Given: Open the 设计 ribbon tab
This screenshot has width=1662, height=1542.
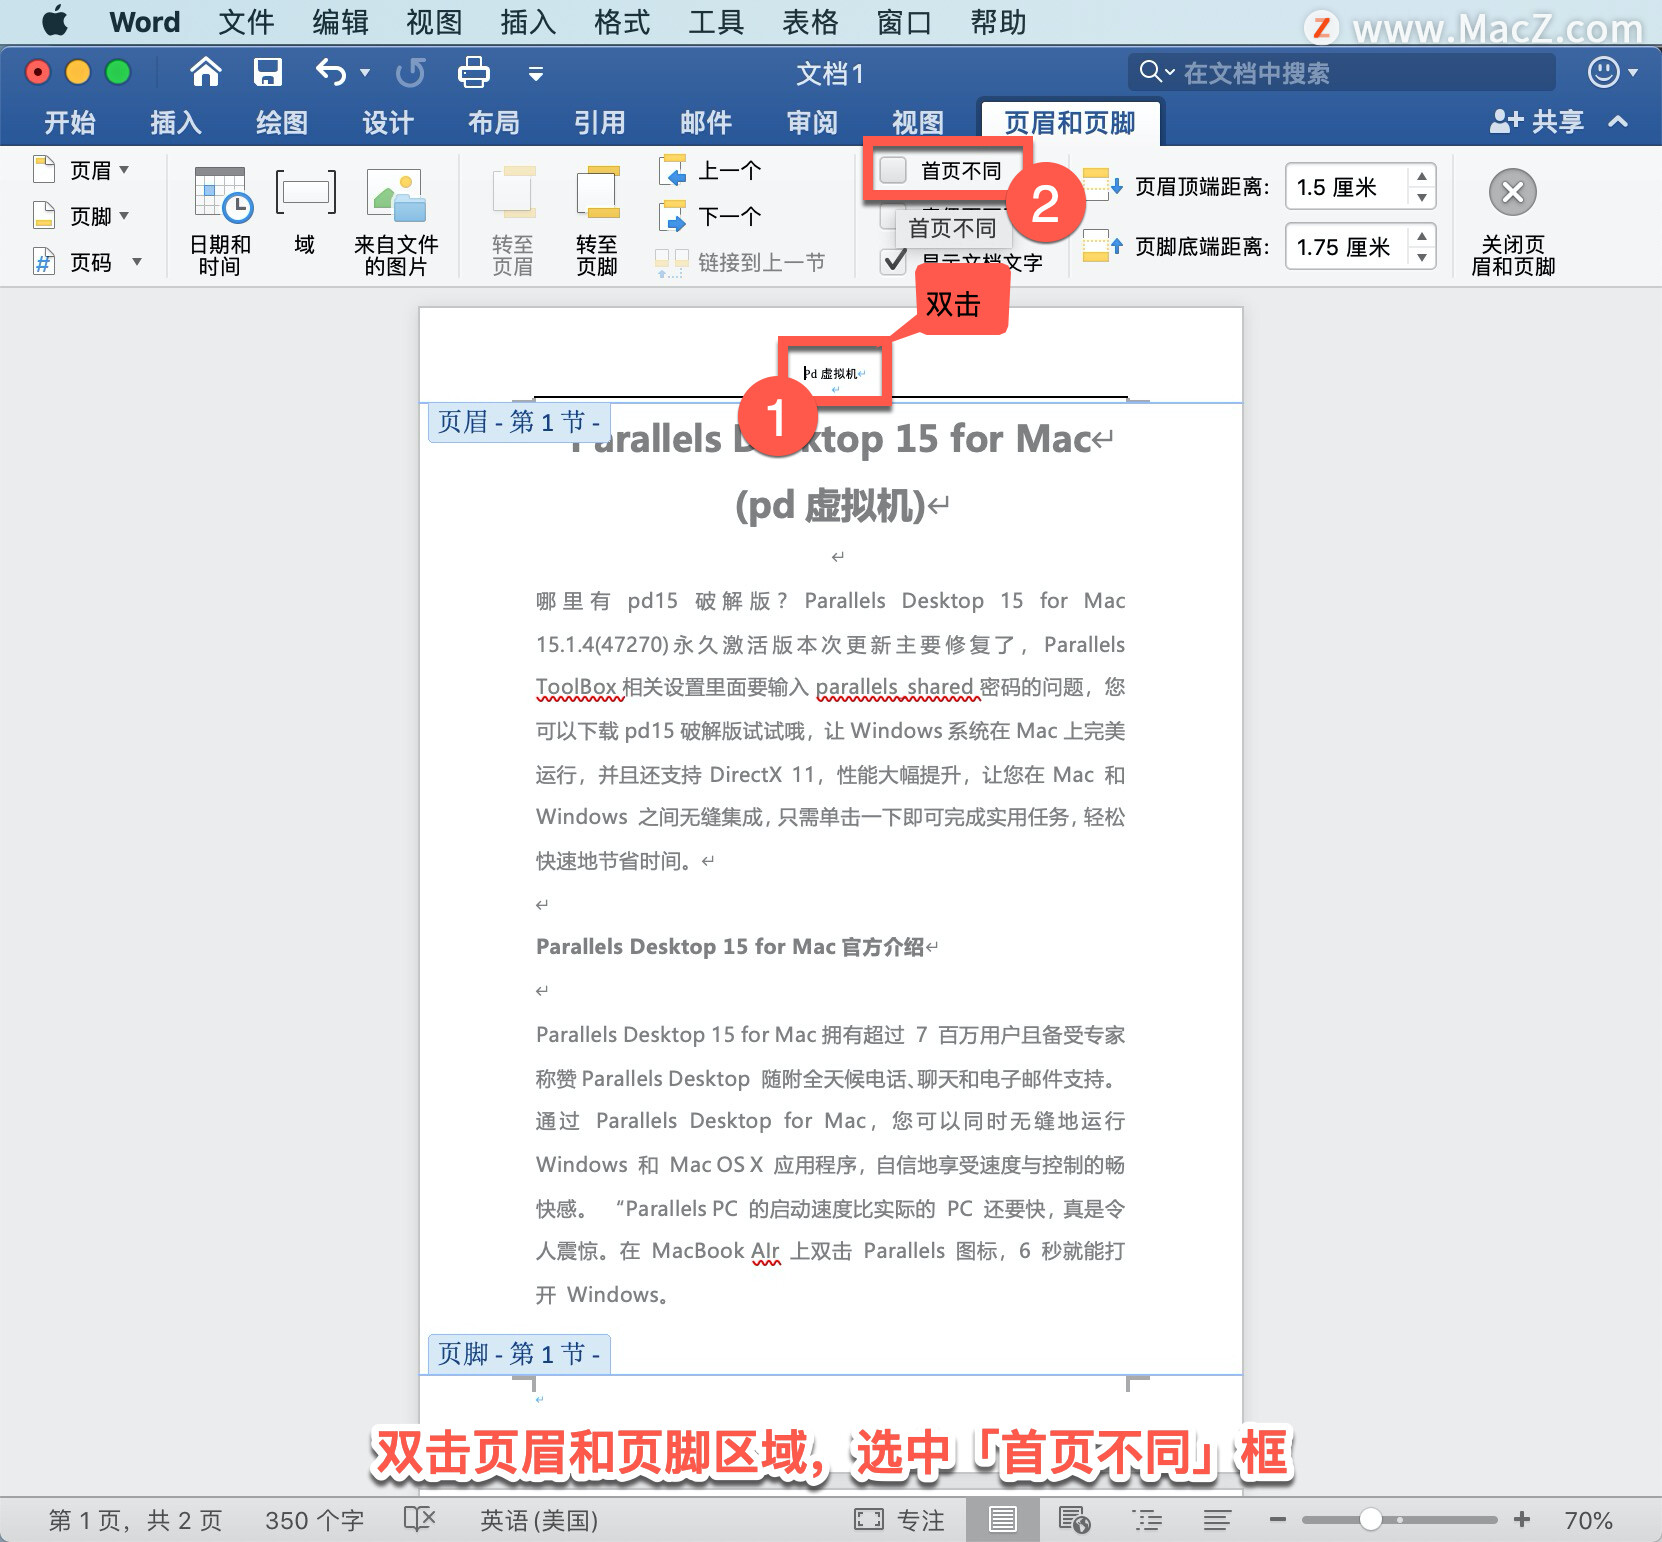Looking at the screenshot, I should pyautogui.click(x=388, y=122).
